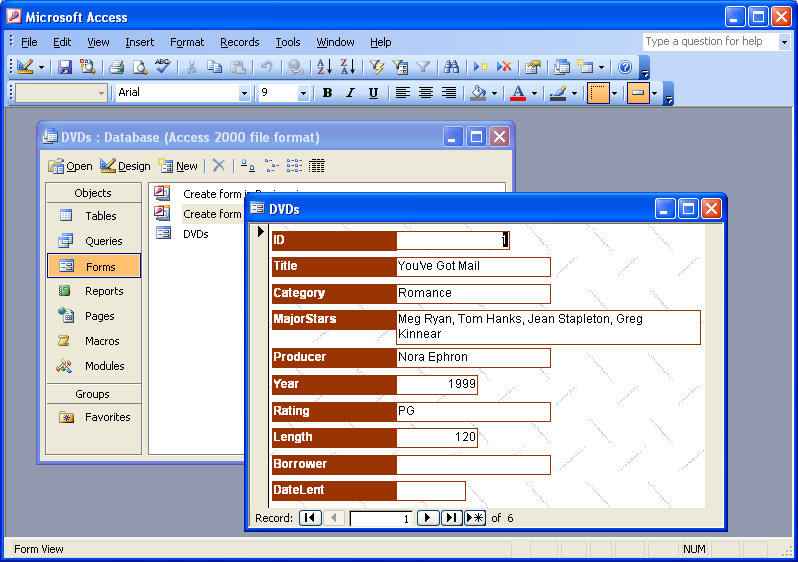Apply the Line/Border Color pen button

coord(558,93)
